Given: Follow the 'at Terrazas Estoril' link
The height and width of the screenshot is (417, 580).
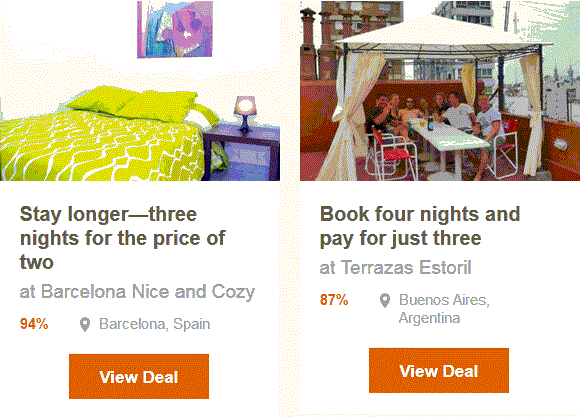Looking at the screenshot, I should click(x=395, y=268).
